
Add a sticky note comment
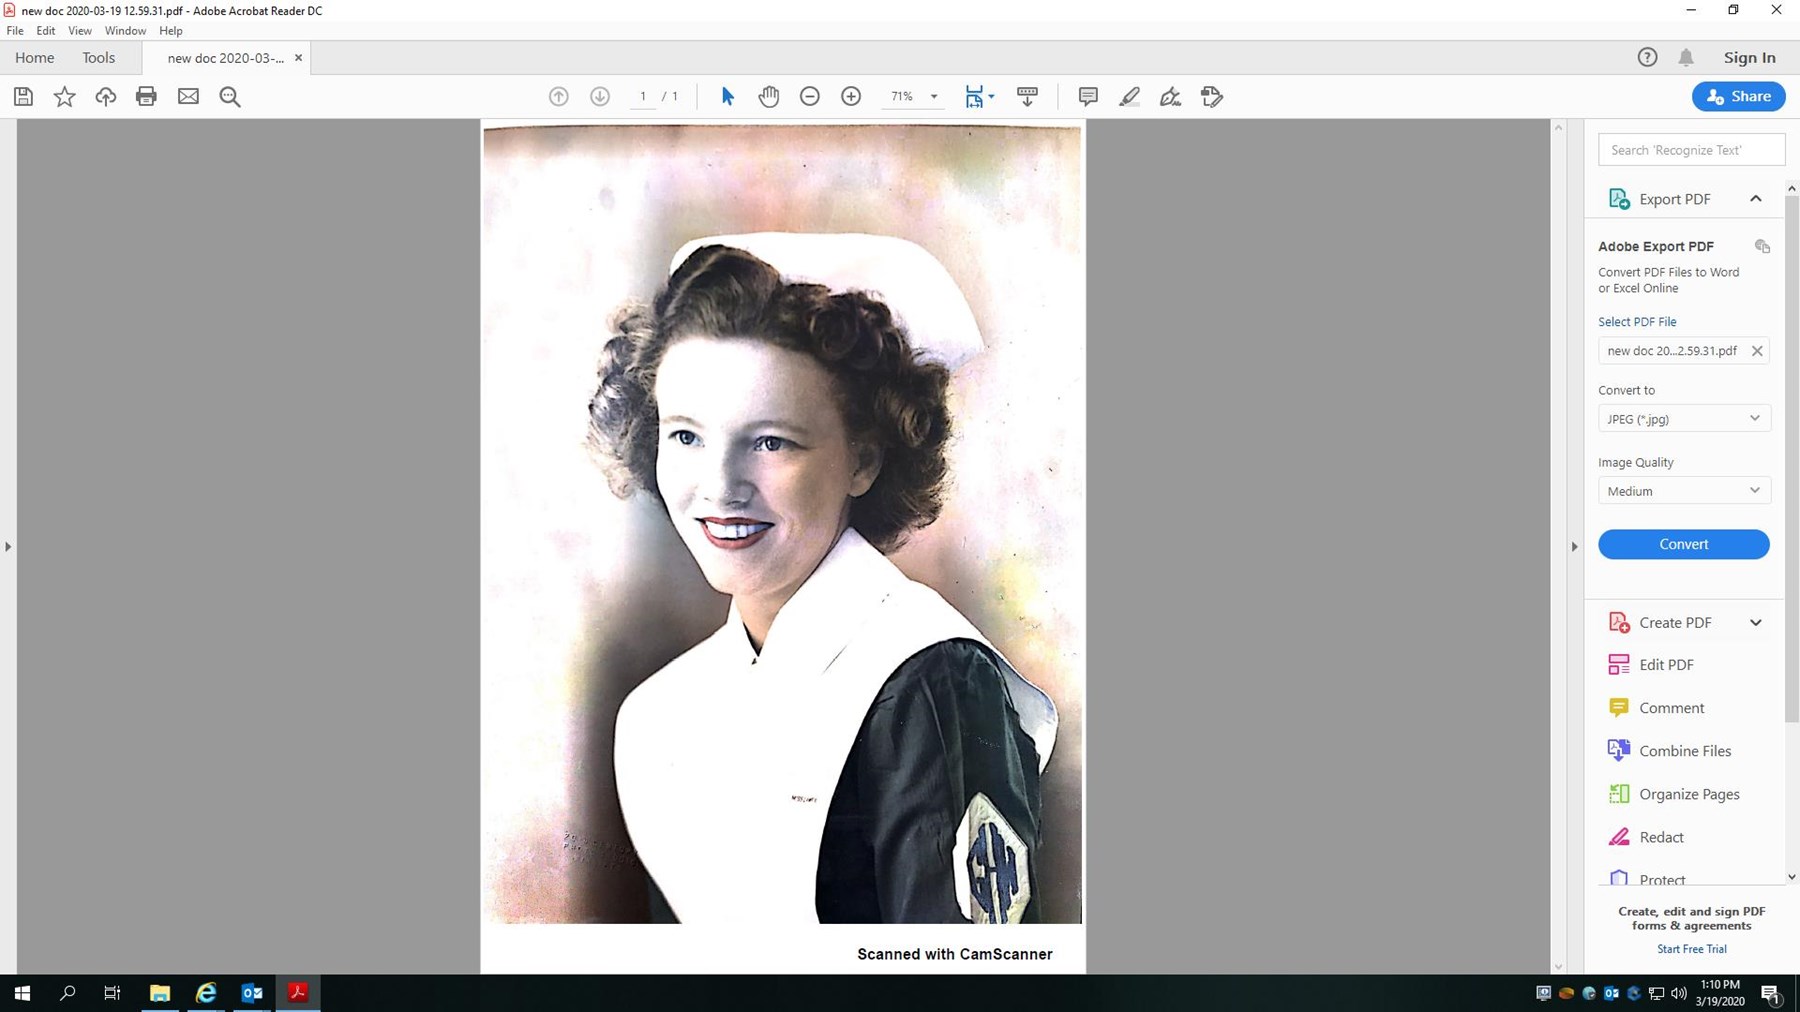(1088, 97)
